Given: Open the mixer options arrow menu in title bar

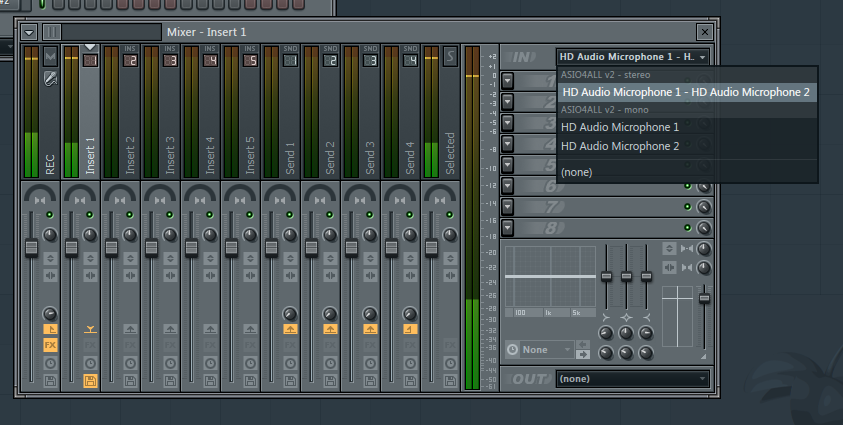Looking at the screenshot, I should pyautogui.click(x=29, y=32).
